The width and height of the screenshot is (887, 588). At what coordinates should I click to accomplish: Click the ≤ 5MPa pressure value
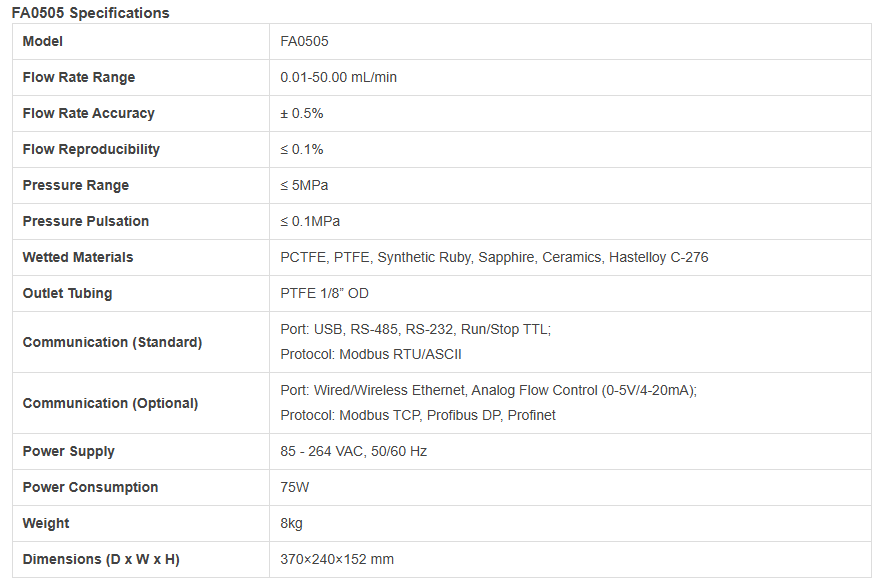304,185
